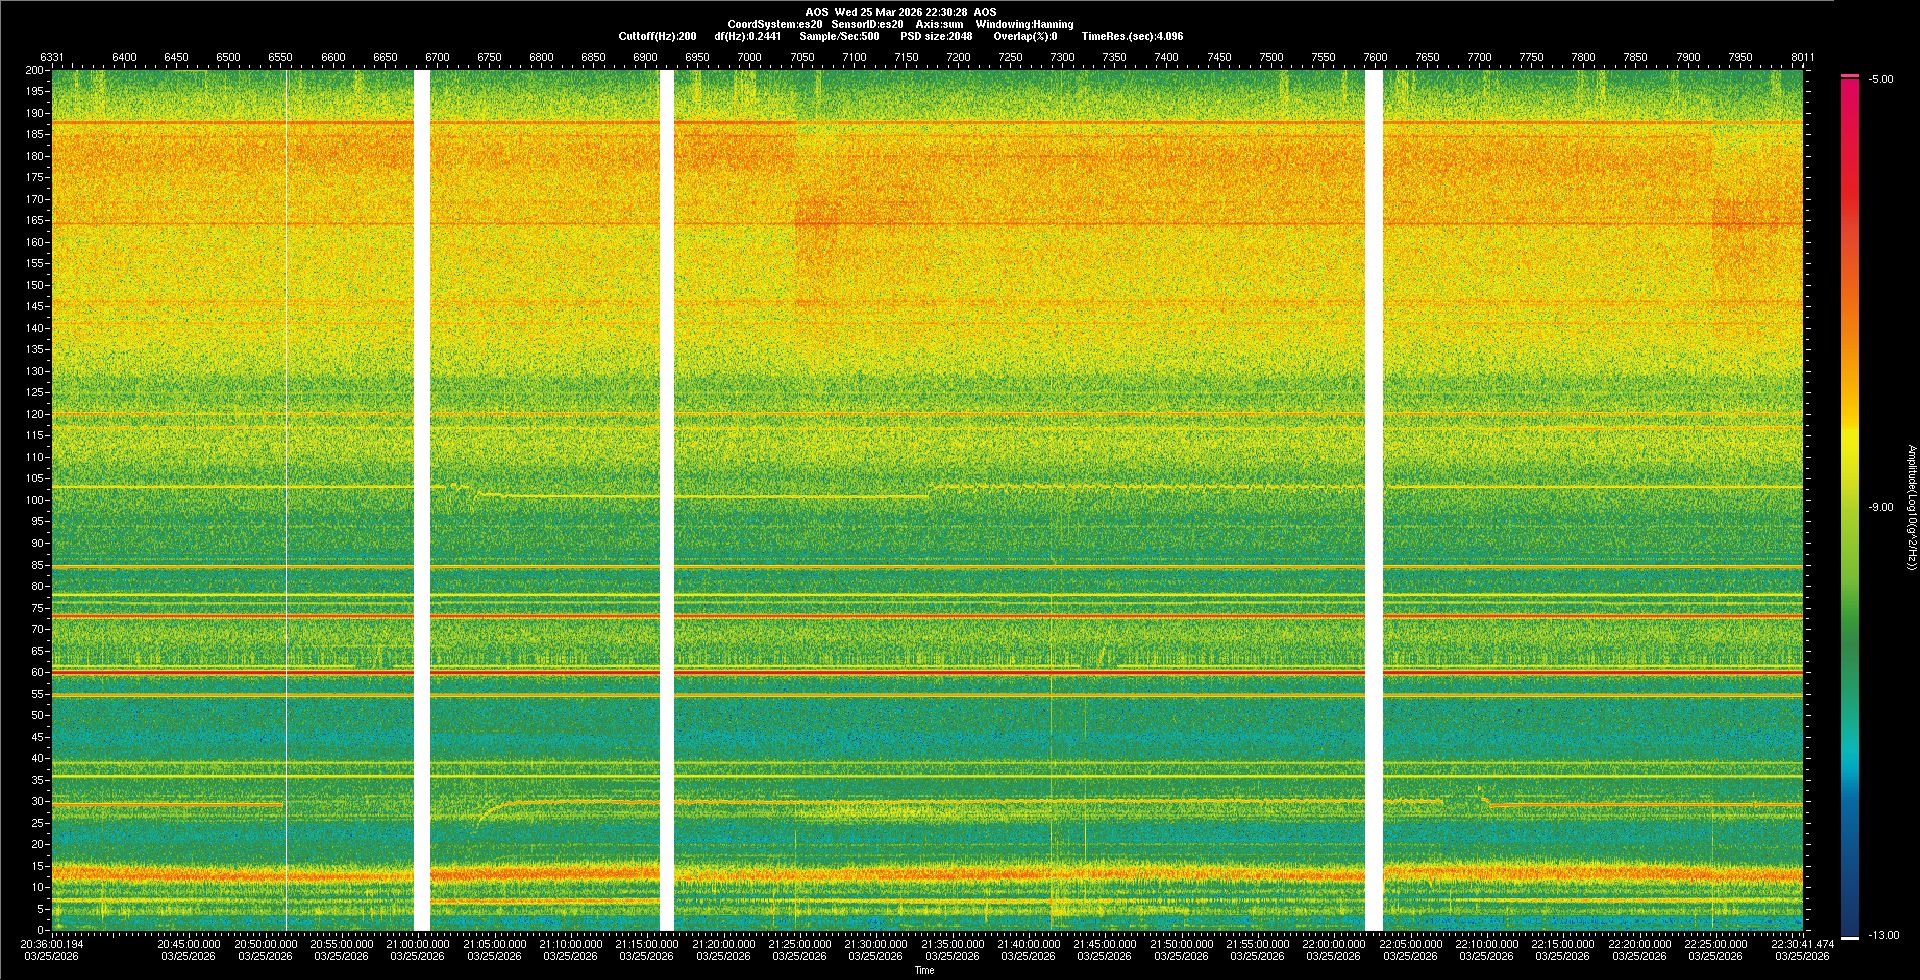The width and height of the screenshot is (1920, 980).
Task: Click the start timestamp 20:36:00.194
Action: [x=52, y=943]
